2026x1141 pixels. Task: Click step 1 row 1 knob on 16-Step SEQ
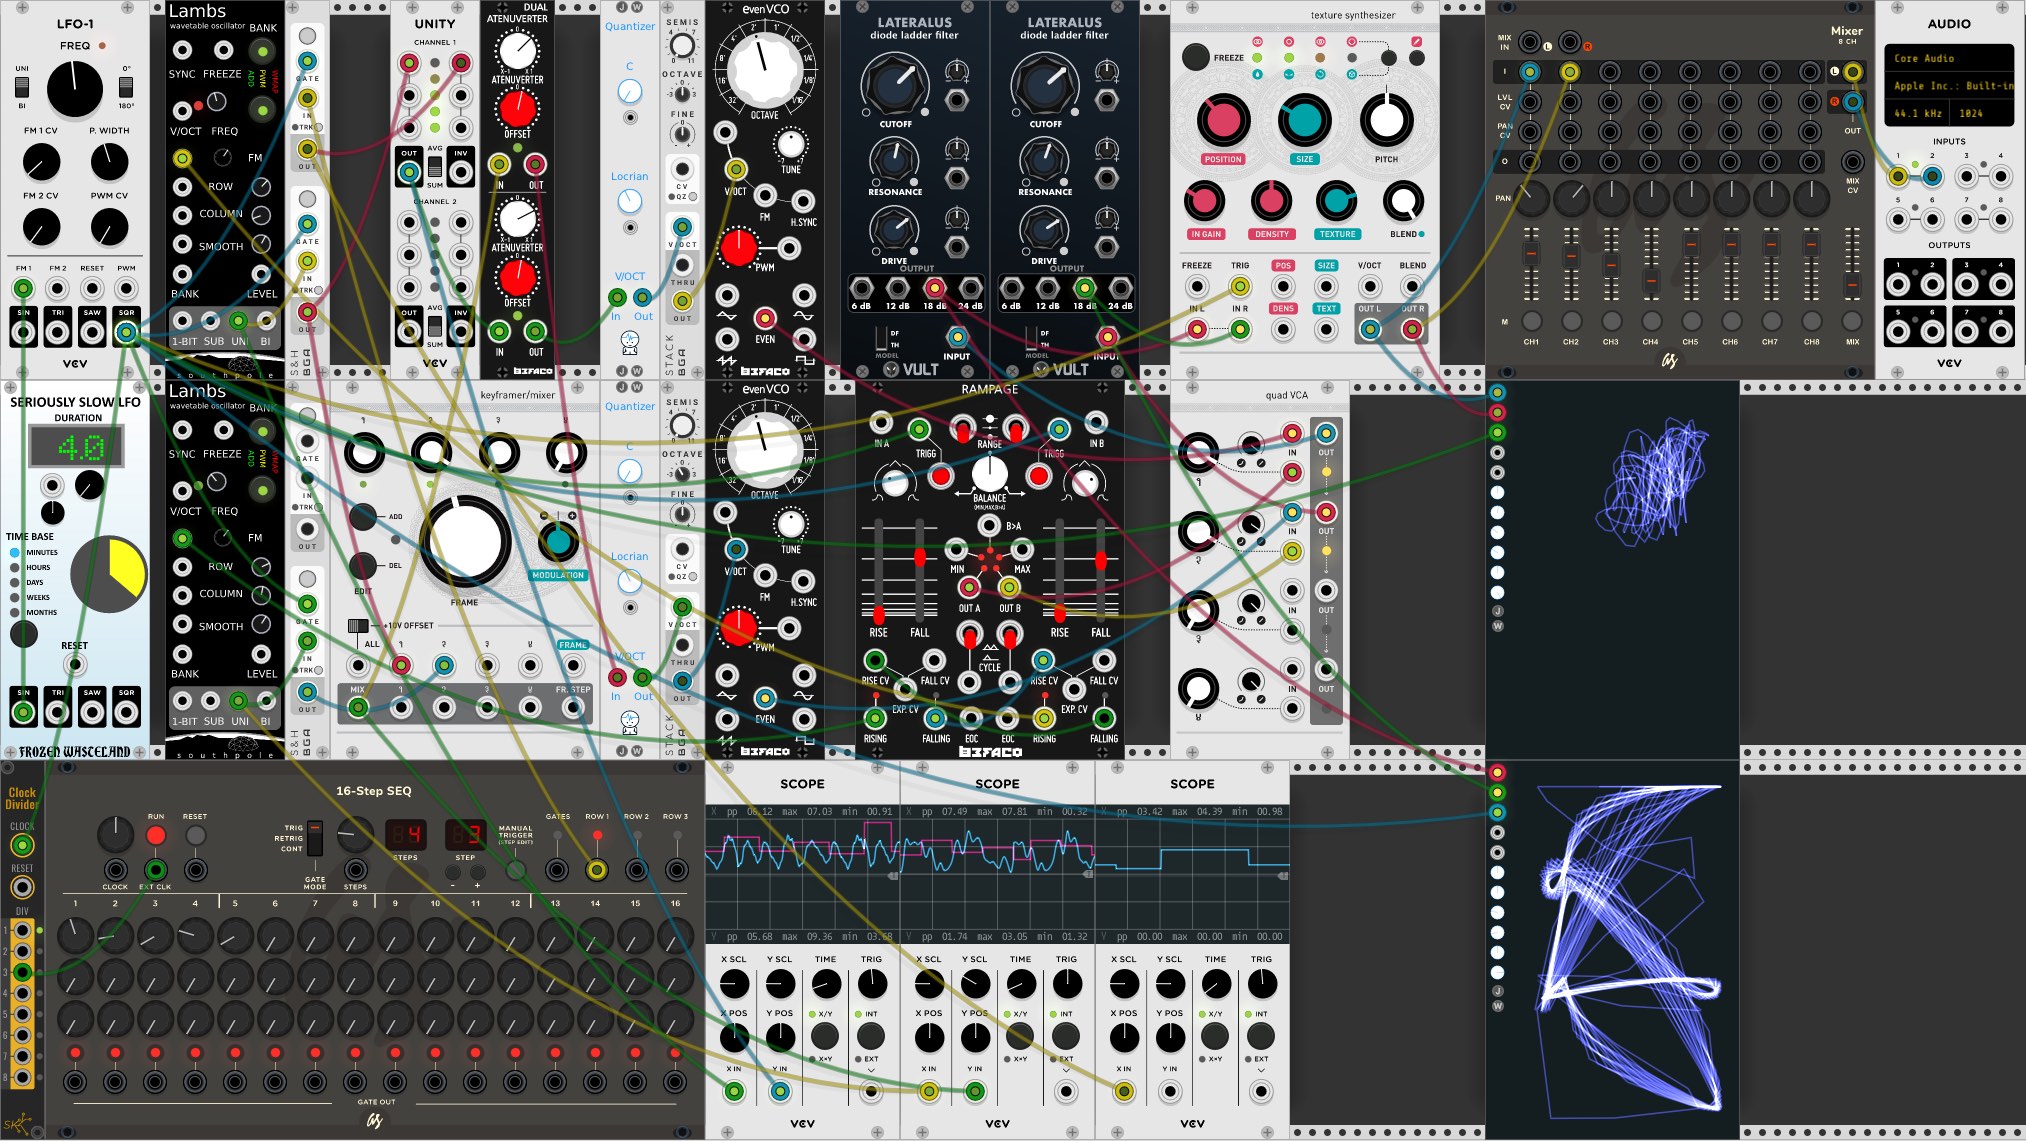pyautogui.click(x=75, y=936)
